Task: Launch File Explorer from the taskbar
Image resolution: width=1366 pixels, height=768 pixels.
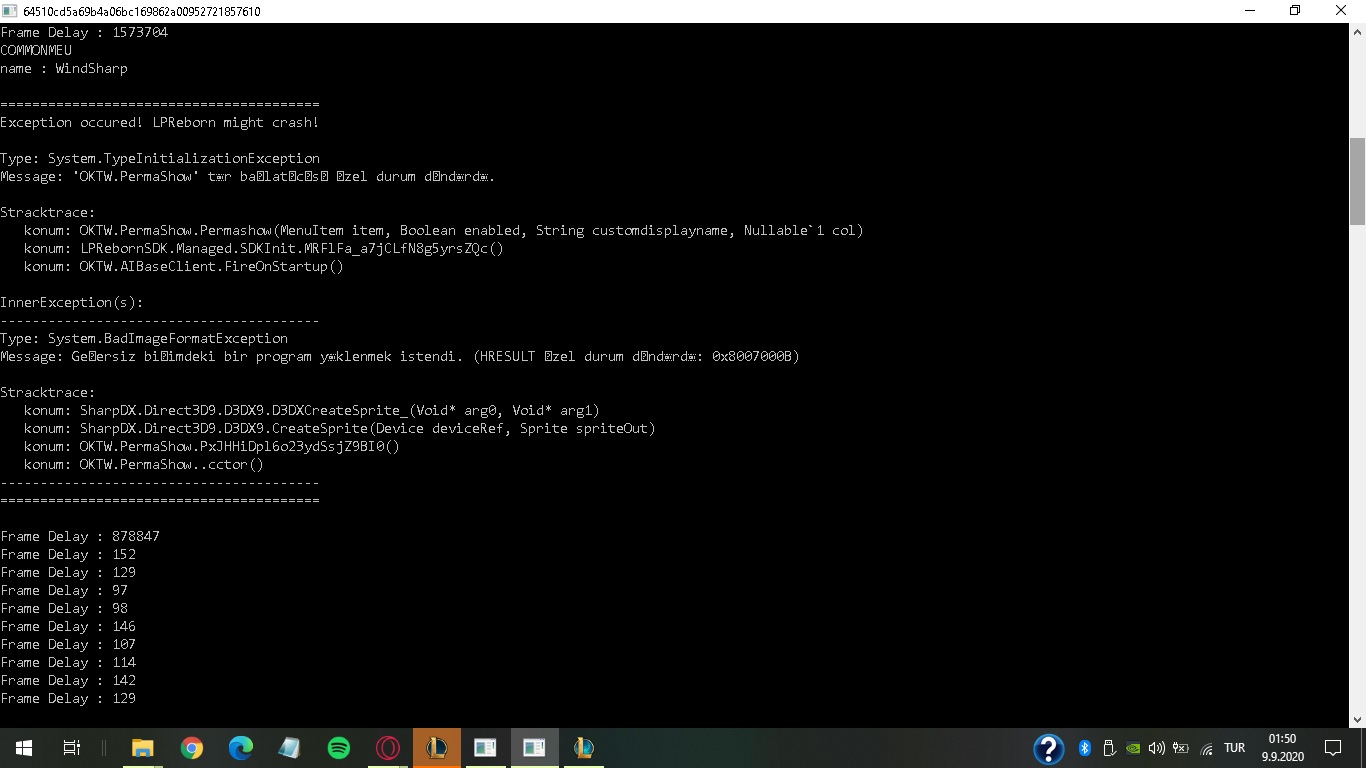Action: [x=143, y=748]
